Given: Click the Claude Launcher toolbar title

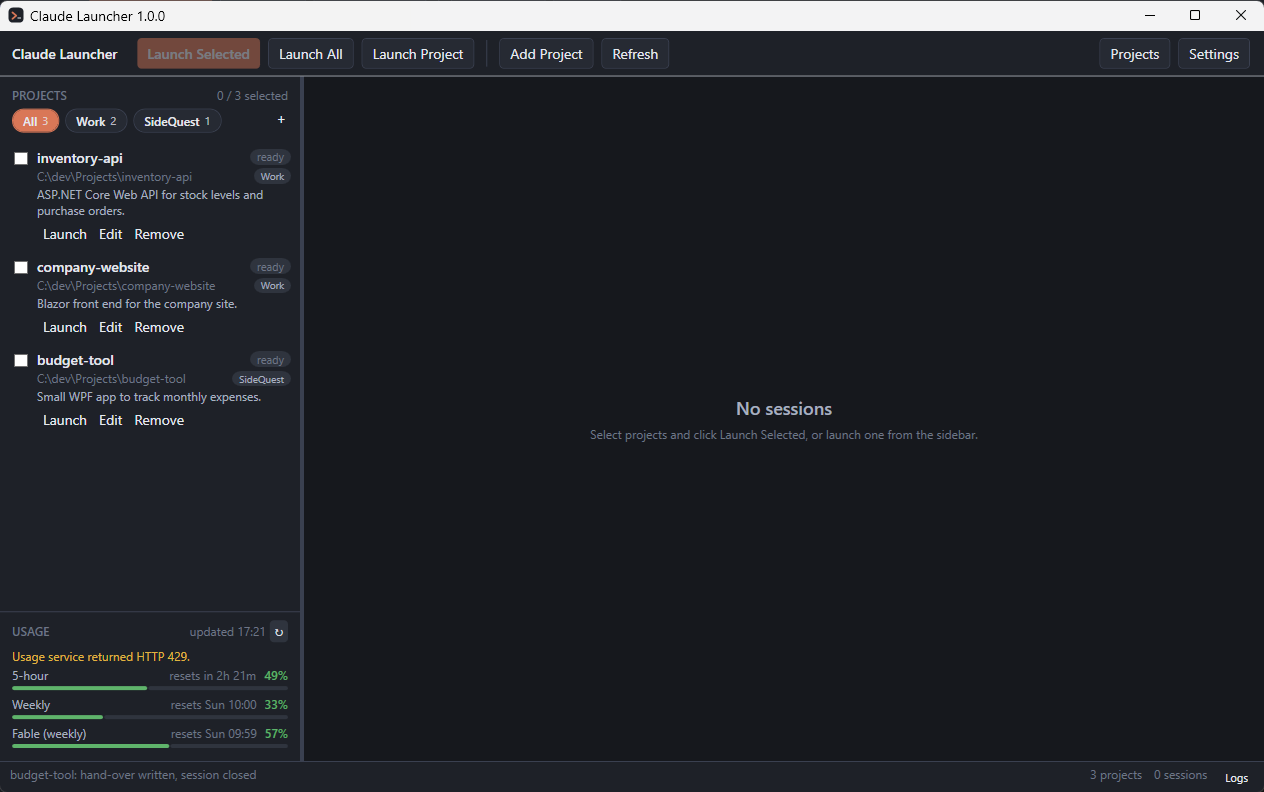Looking at the screenshot, I should [x=65, y=54].
